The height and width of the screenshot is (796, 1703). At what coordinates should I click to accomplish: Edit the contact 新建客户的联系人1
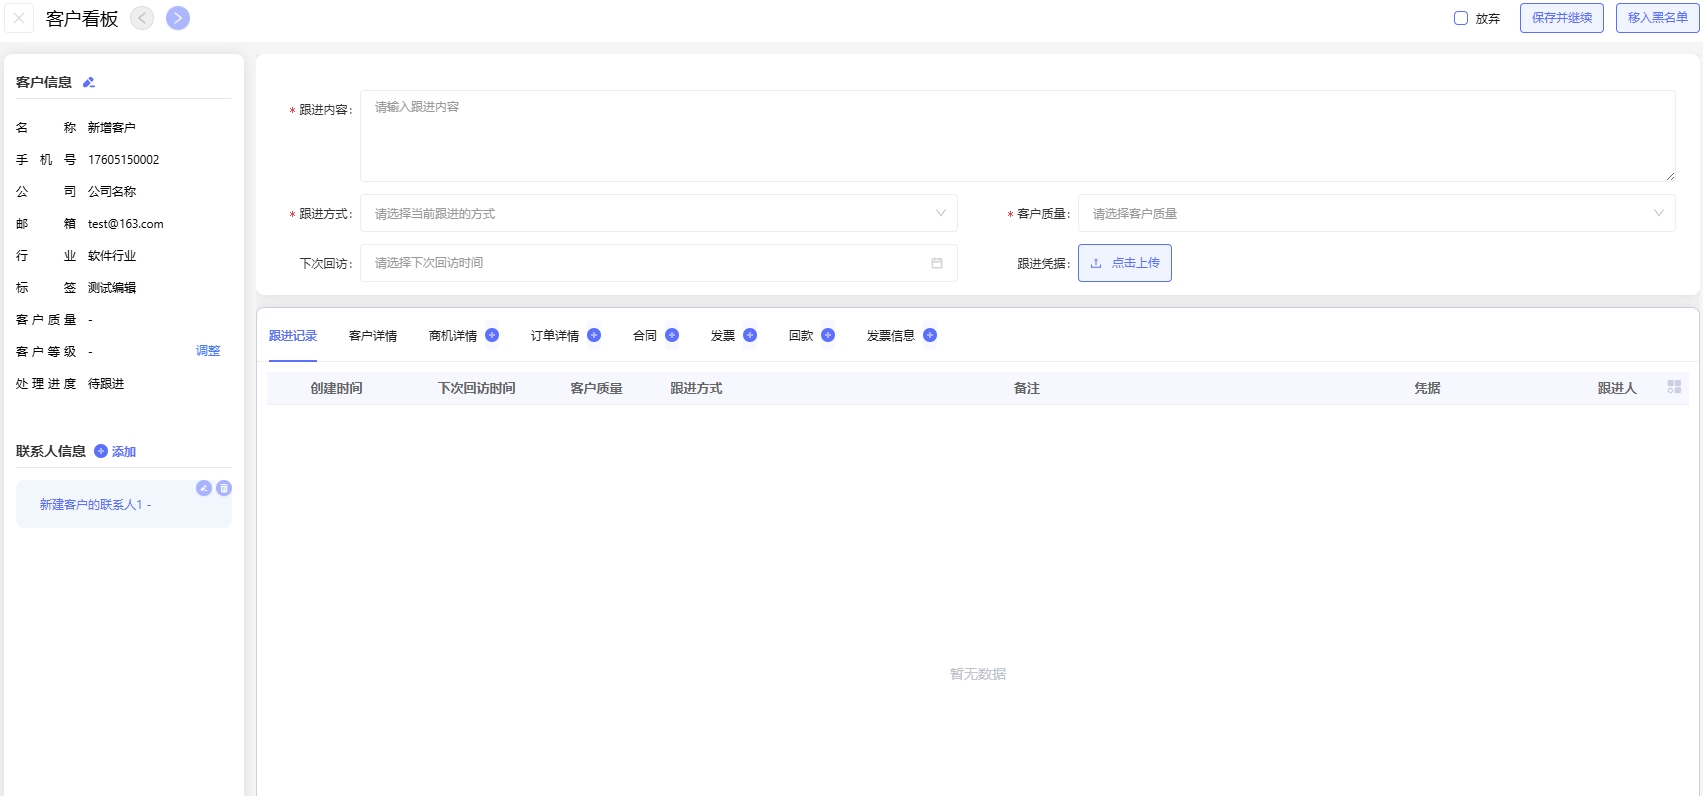point(204,488)
